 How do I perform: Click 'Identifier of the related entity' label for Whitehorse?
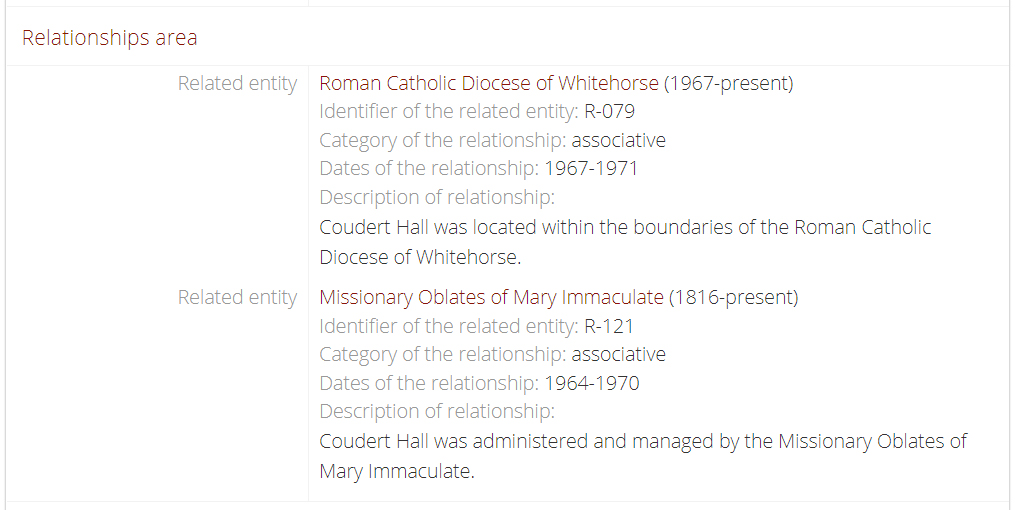(448, 111)
